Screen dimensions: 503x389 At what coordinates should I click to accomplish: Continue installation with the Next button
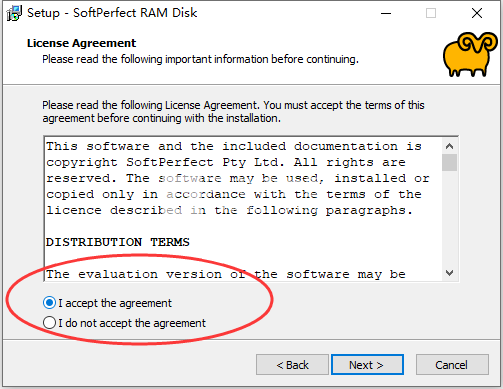[367, 365]
